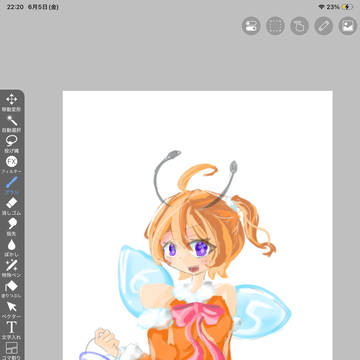This screenshot has height=360, width=360.
Task: Select the Smudge (指先) finger tool
Action: [x=12, y=227]
